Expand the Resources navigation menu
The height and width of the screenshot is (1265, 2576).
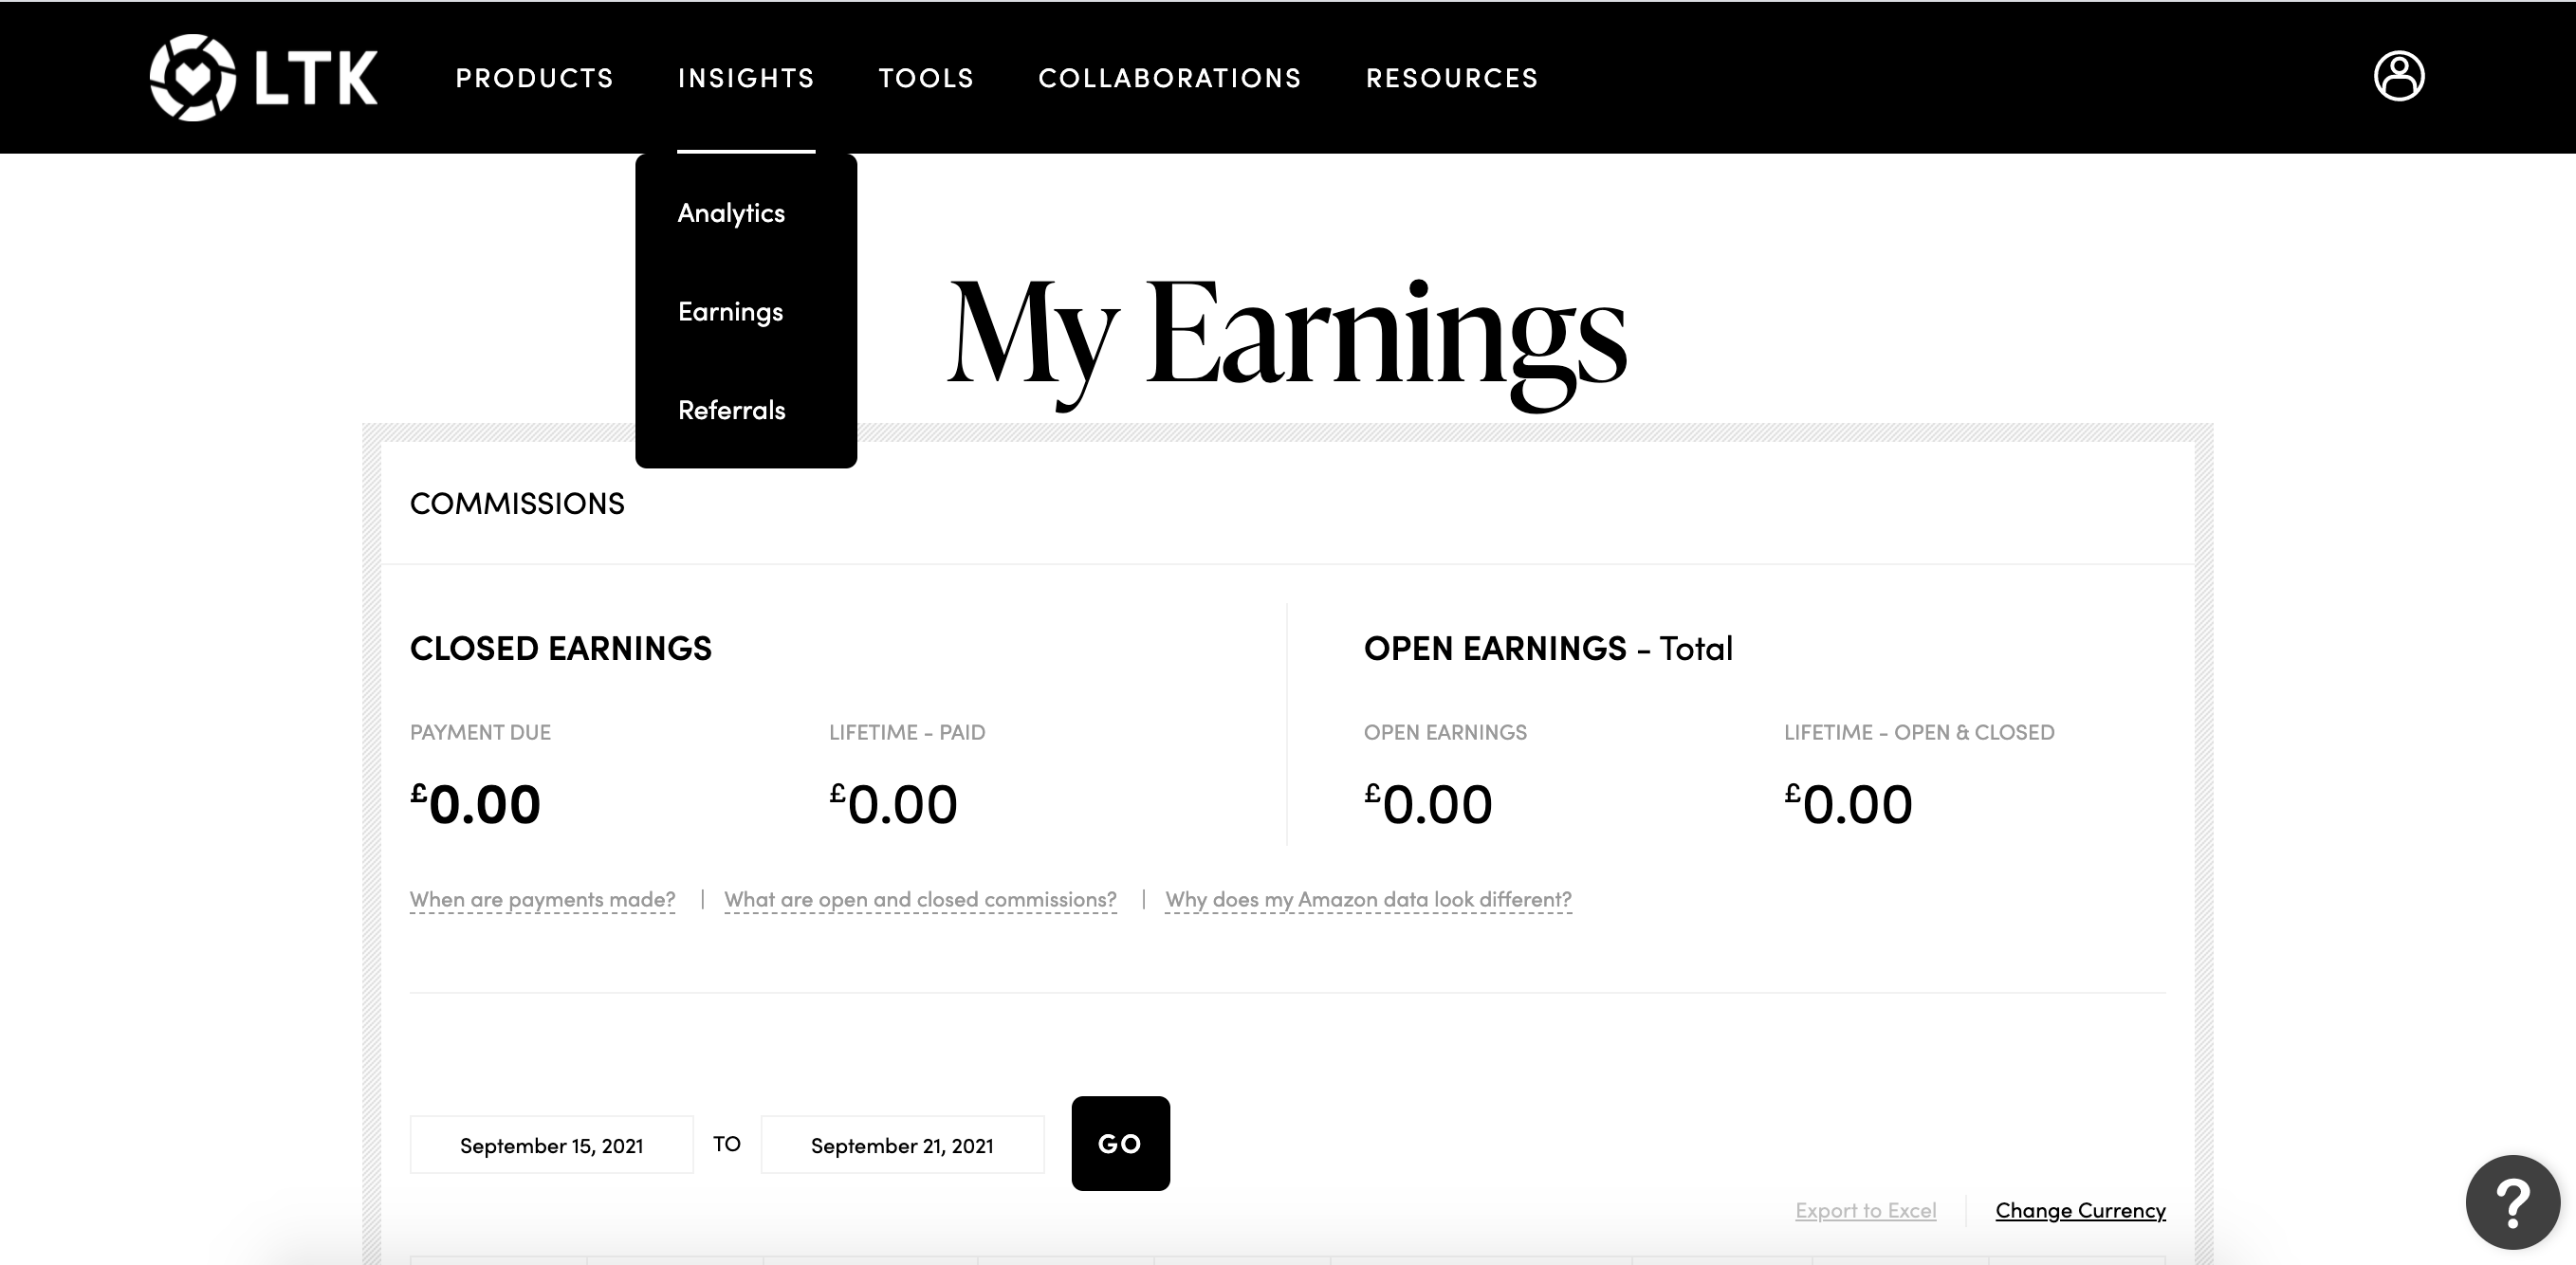coord(1451,78)
